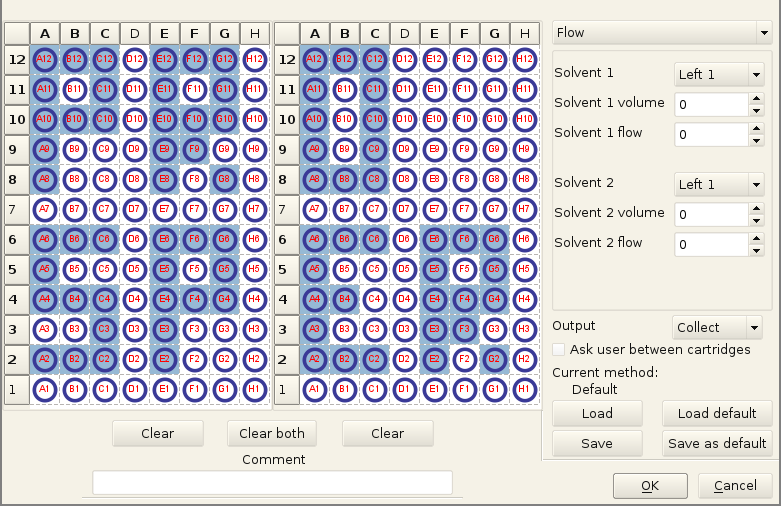Increase Solvent 1 flow with up arrow
Screen dimensions: 781x506
pos(756,128)
